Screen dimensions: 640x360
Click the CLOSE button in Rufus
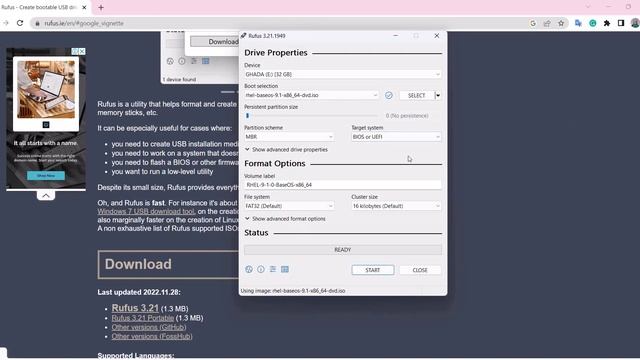tap(420, 270)
